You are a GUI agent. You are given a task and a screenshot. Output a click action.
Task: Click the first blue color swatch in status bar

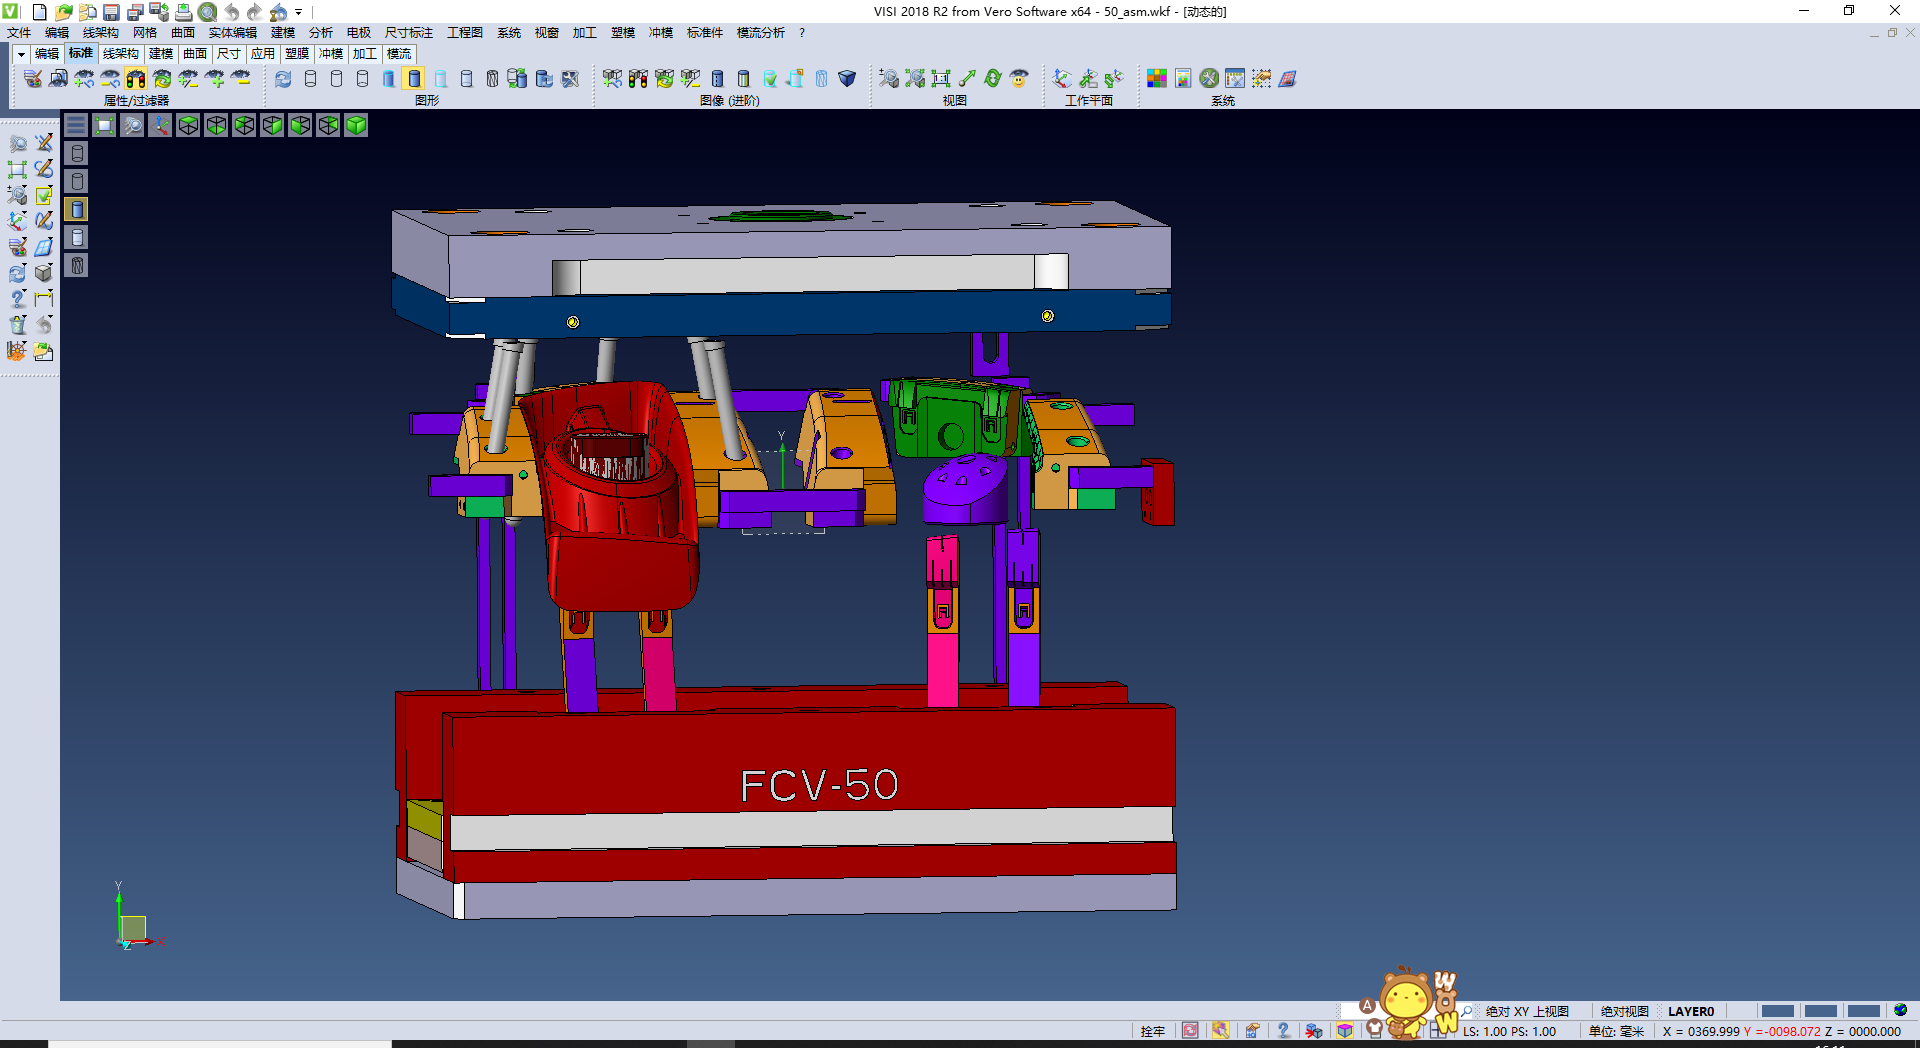tap(1777, 1011)
